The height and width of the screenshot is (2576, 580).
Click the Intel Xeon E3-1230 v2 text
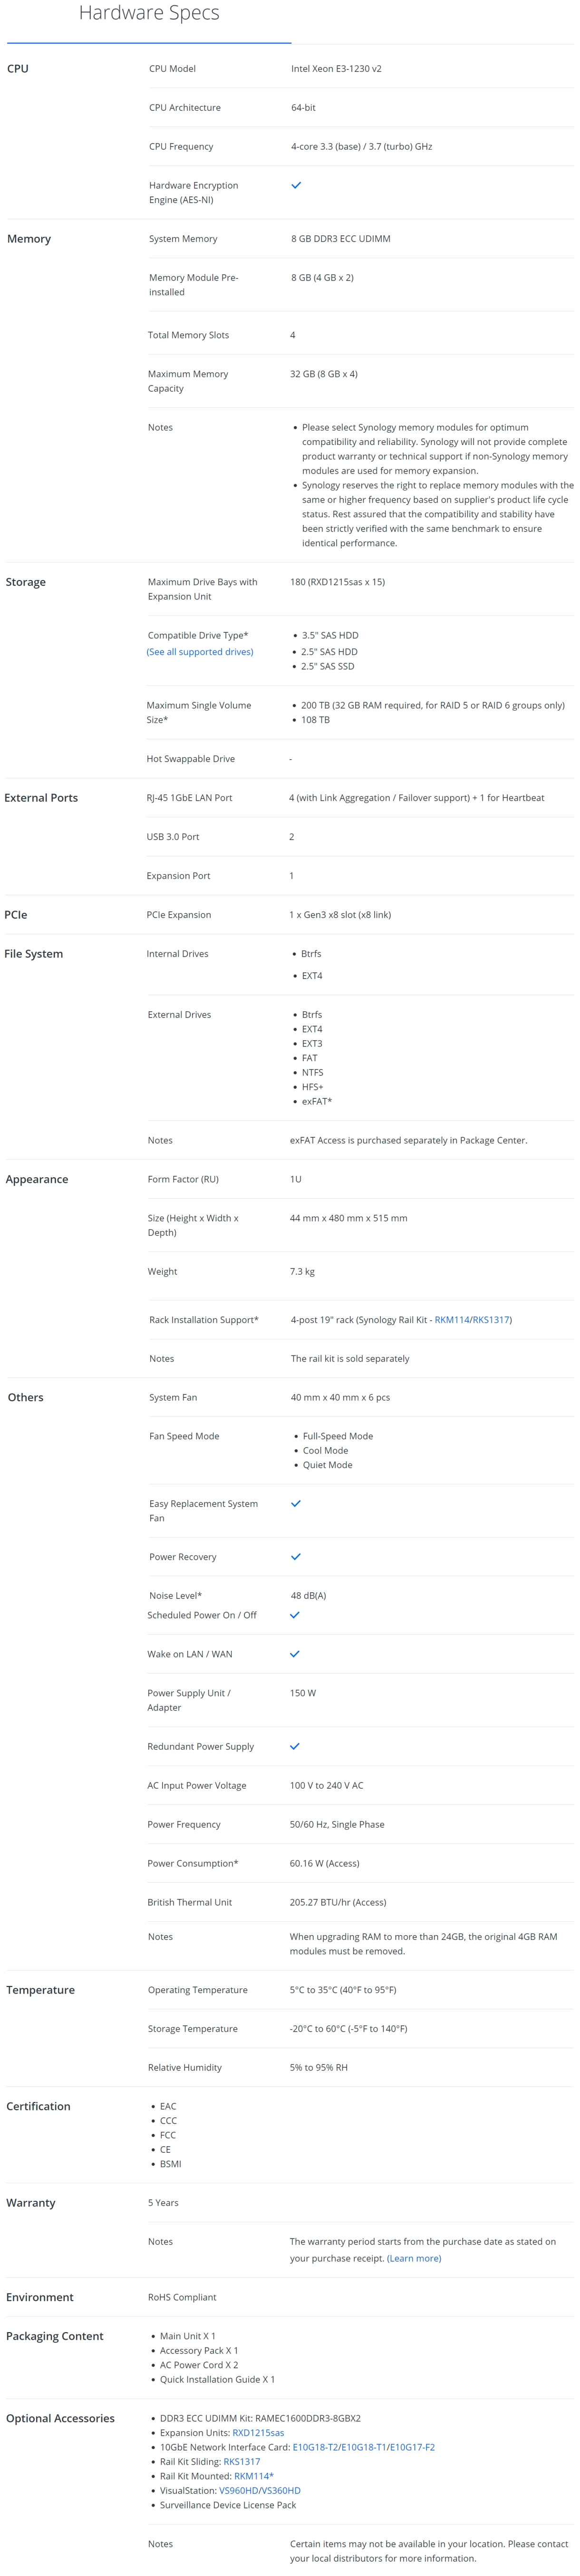tap(336, 69)
